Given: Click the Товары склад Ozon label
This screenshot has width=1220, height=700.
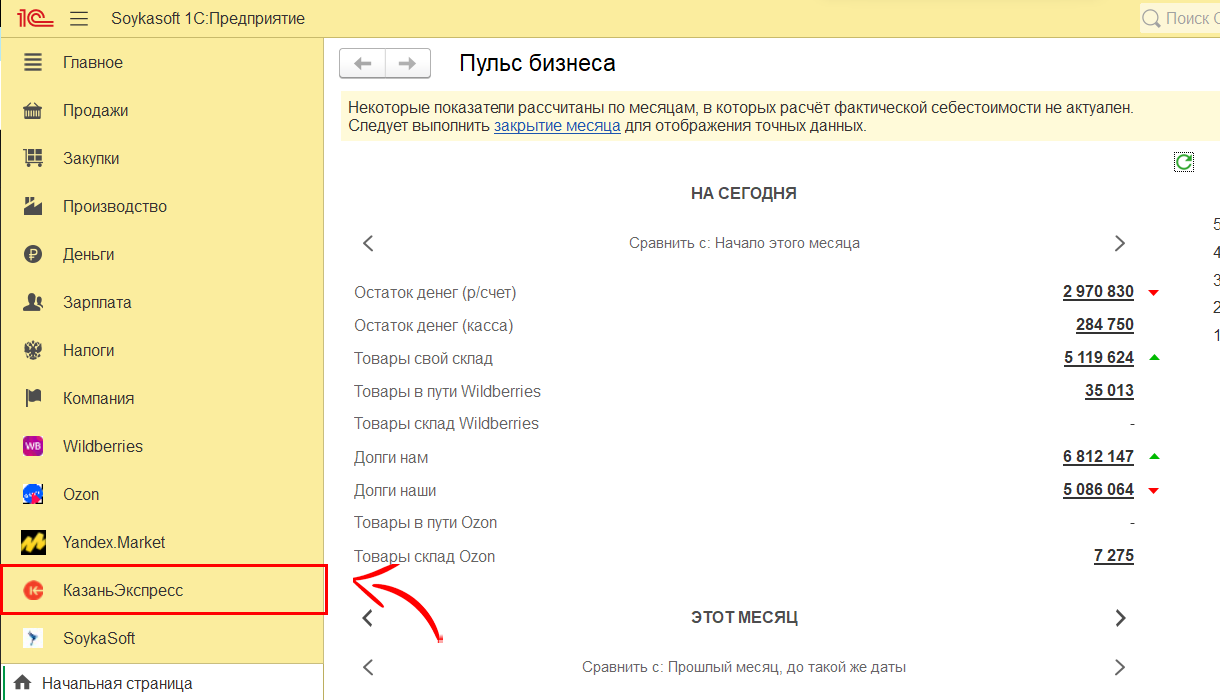Looking at the screenshot, I should tap(424, 556).
